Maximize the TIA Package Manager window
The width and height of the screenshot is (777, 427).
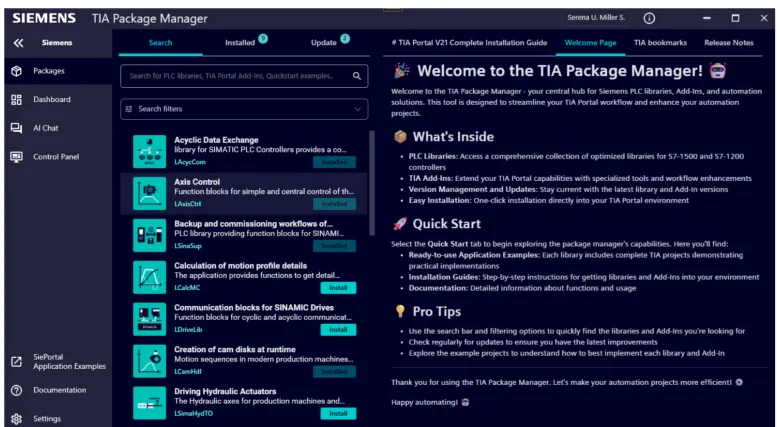coord(735,18)
